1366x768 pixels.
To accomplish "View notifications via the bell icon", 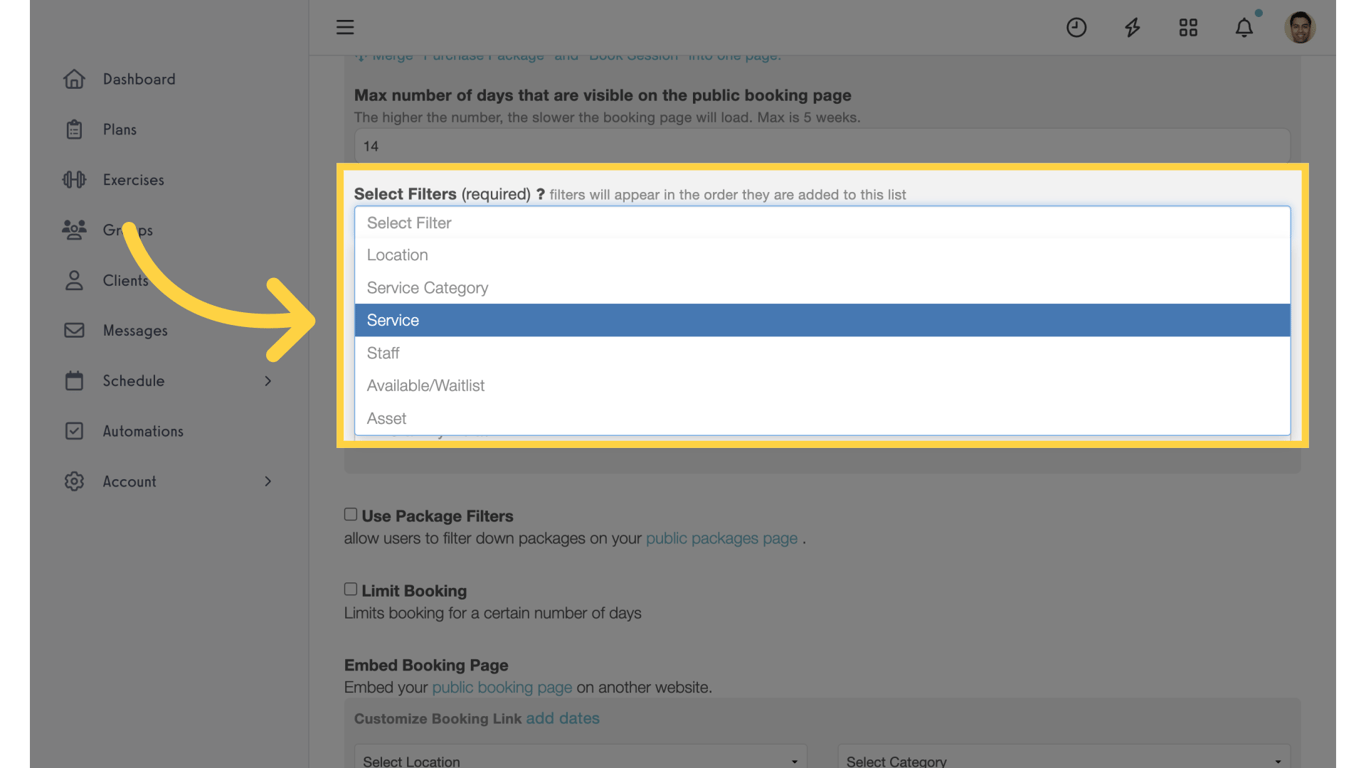I will 1244,27.
